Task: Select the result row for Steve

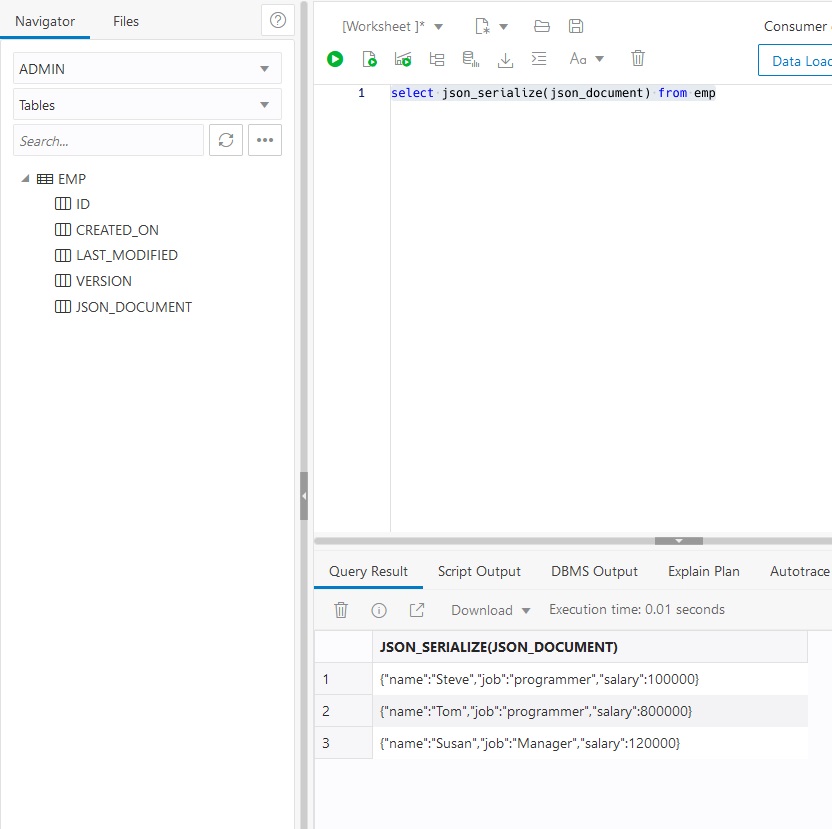Action: click(x=561, y=679)
